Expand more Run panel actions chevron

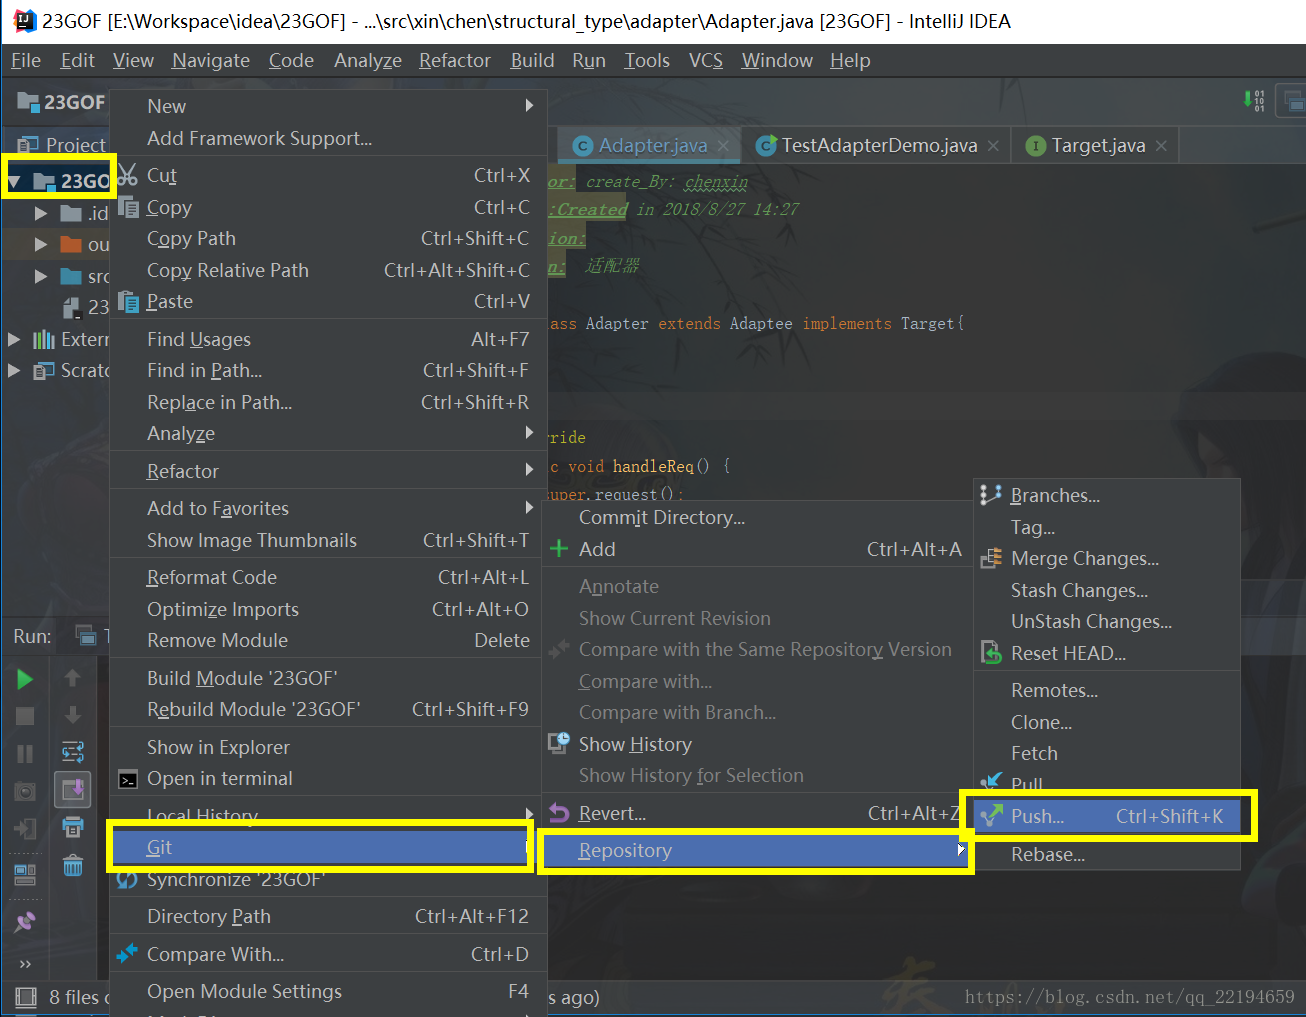(25, 964)
